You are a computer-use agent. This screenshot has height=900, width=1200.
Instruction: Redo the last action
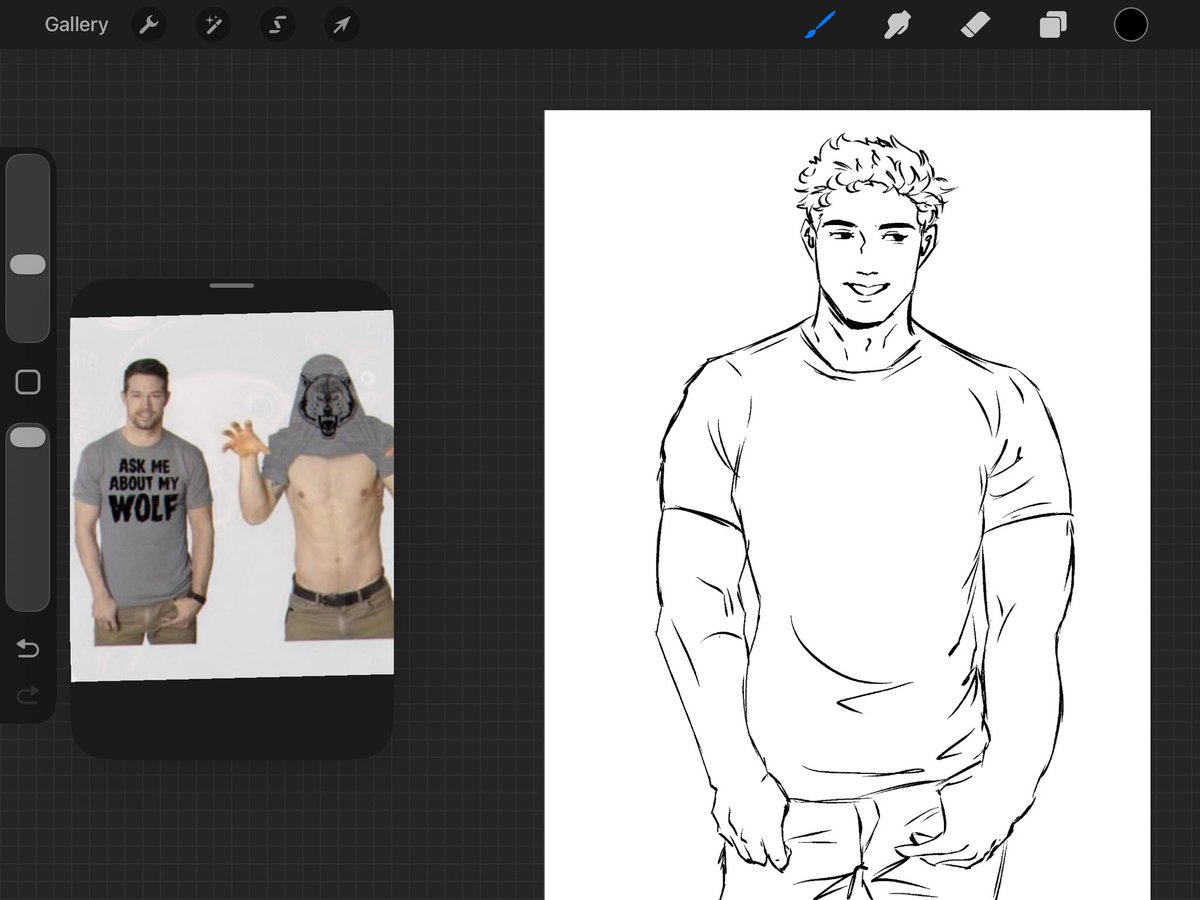coord(28,694)
